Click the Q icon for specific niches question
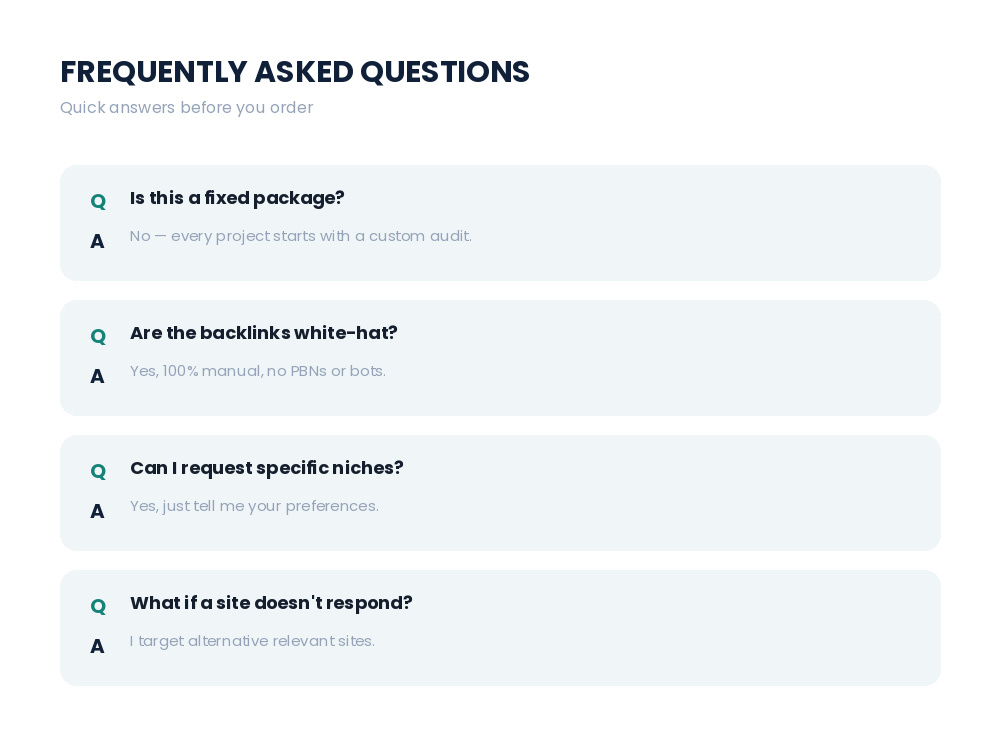This screenshot has height=750, width=1000. [x=98, y=471]
